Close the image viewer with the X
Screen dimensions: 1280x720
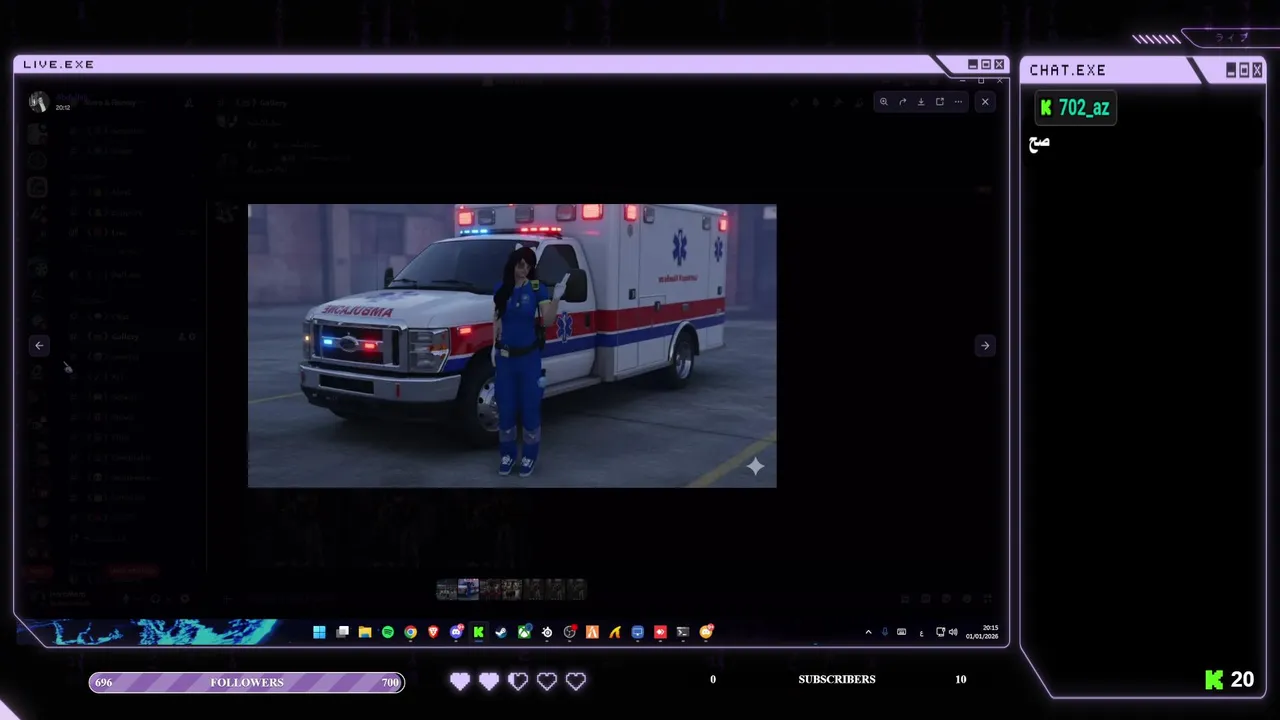pos(985,101)
